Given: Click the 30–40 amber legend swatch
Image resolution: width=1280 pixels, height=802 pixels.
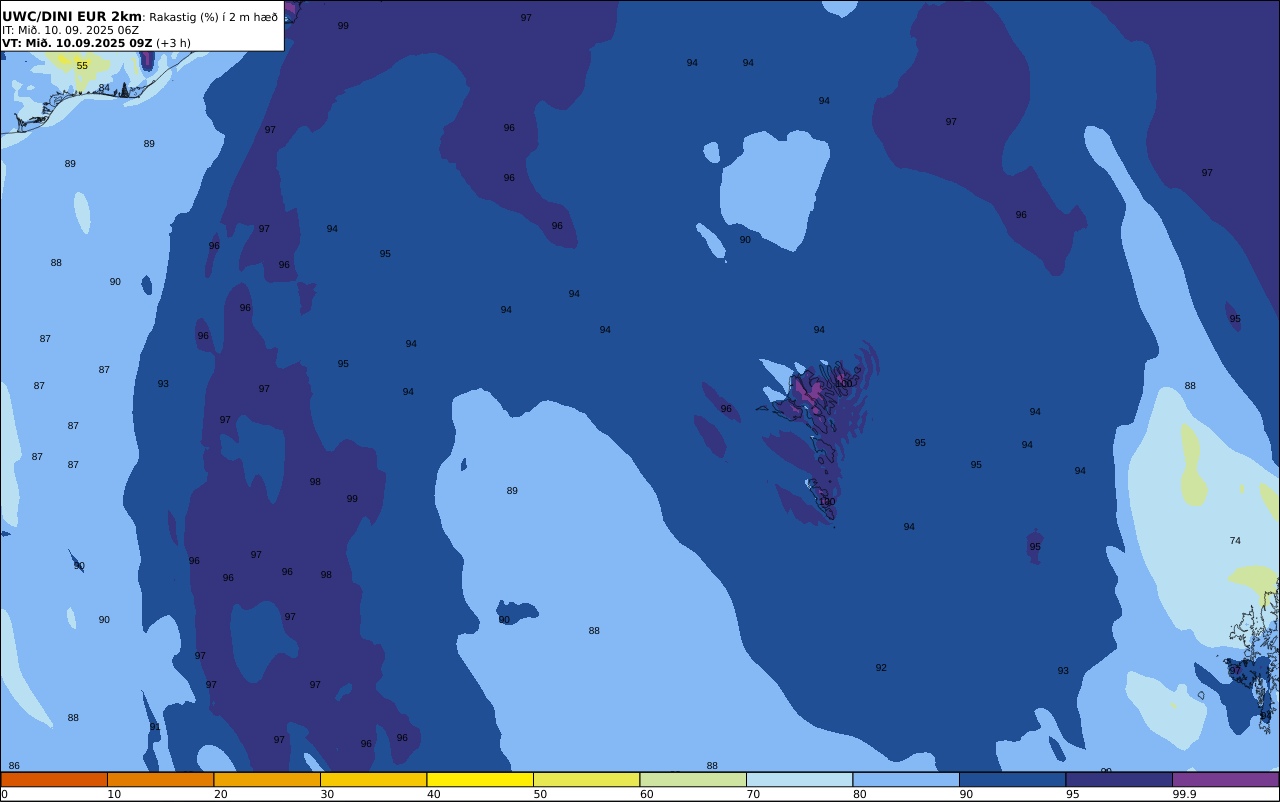Looking at the screenshot, I should [x=373, y=779].
